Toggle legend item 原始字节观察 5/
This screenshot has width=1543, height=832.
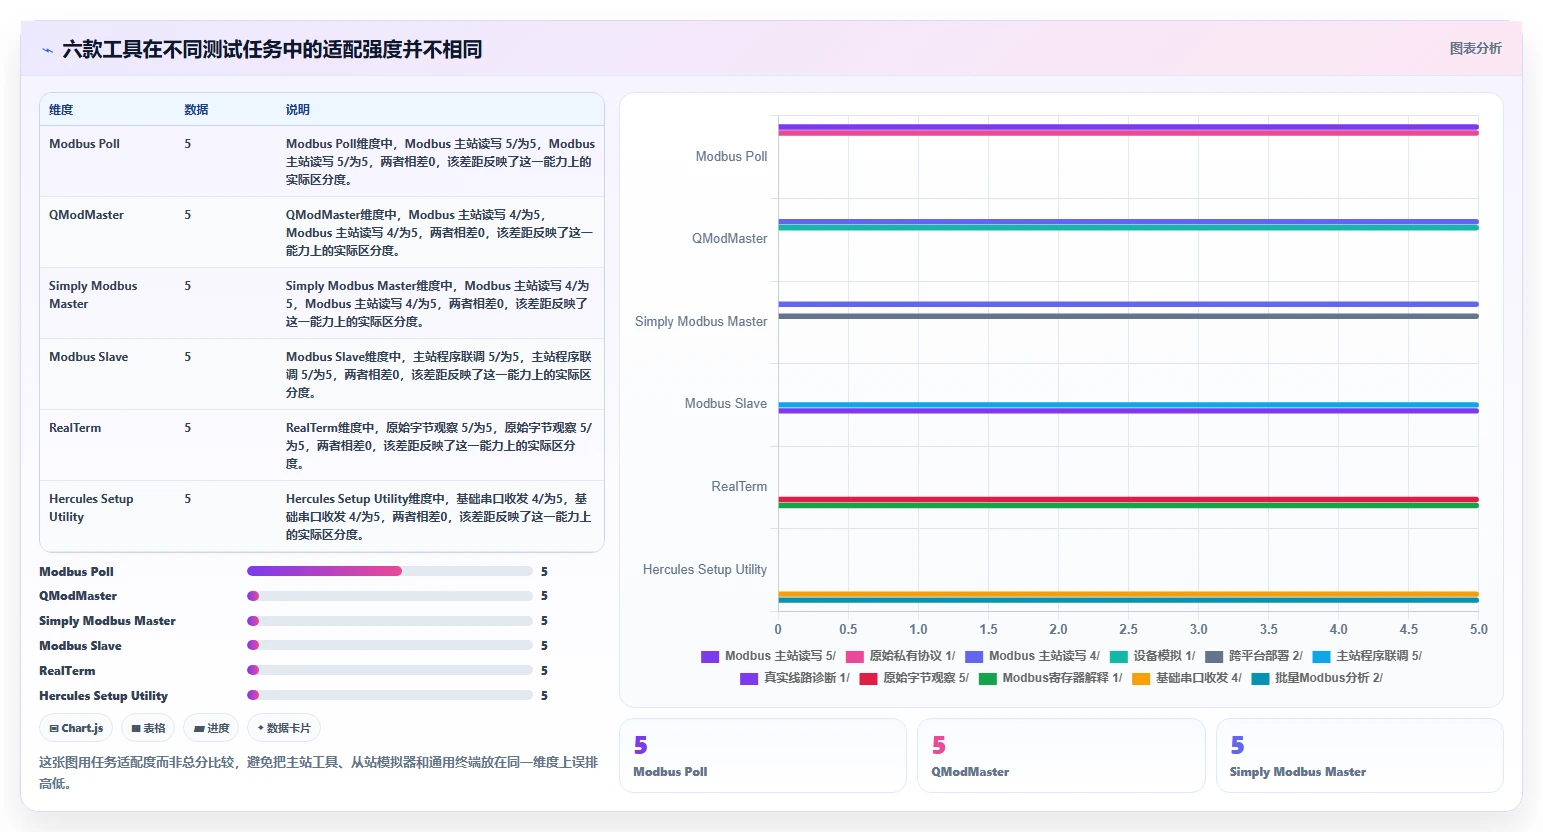[914, 678]
